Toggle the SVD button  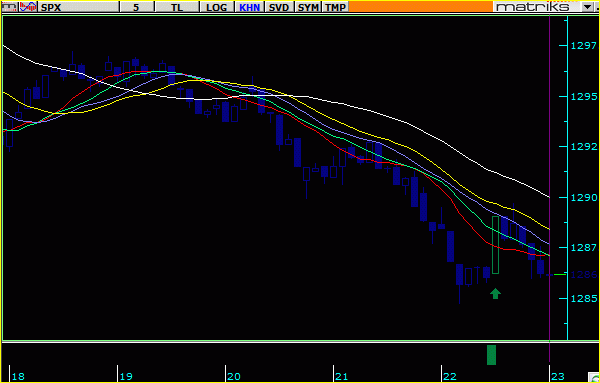tap(279, 7)
